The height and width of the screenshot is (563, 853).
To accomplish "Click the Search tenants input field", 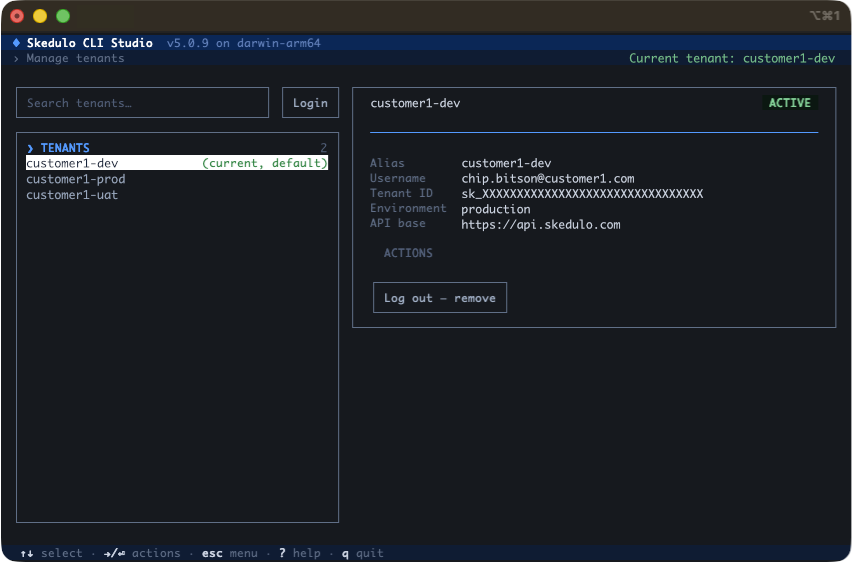I will tap(143, 103).
